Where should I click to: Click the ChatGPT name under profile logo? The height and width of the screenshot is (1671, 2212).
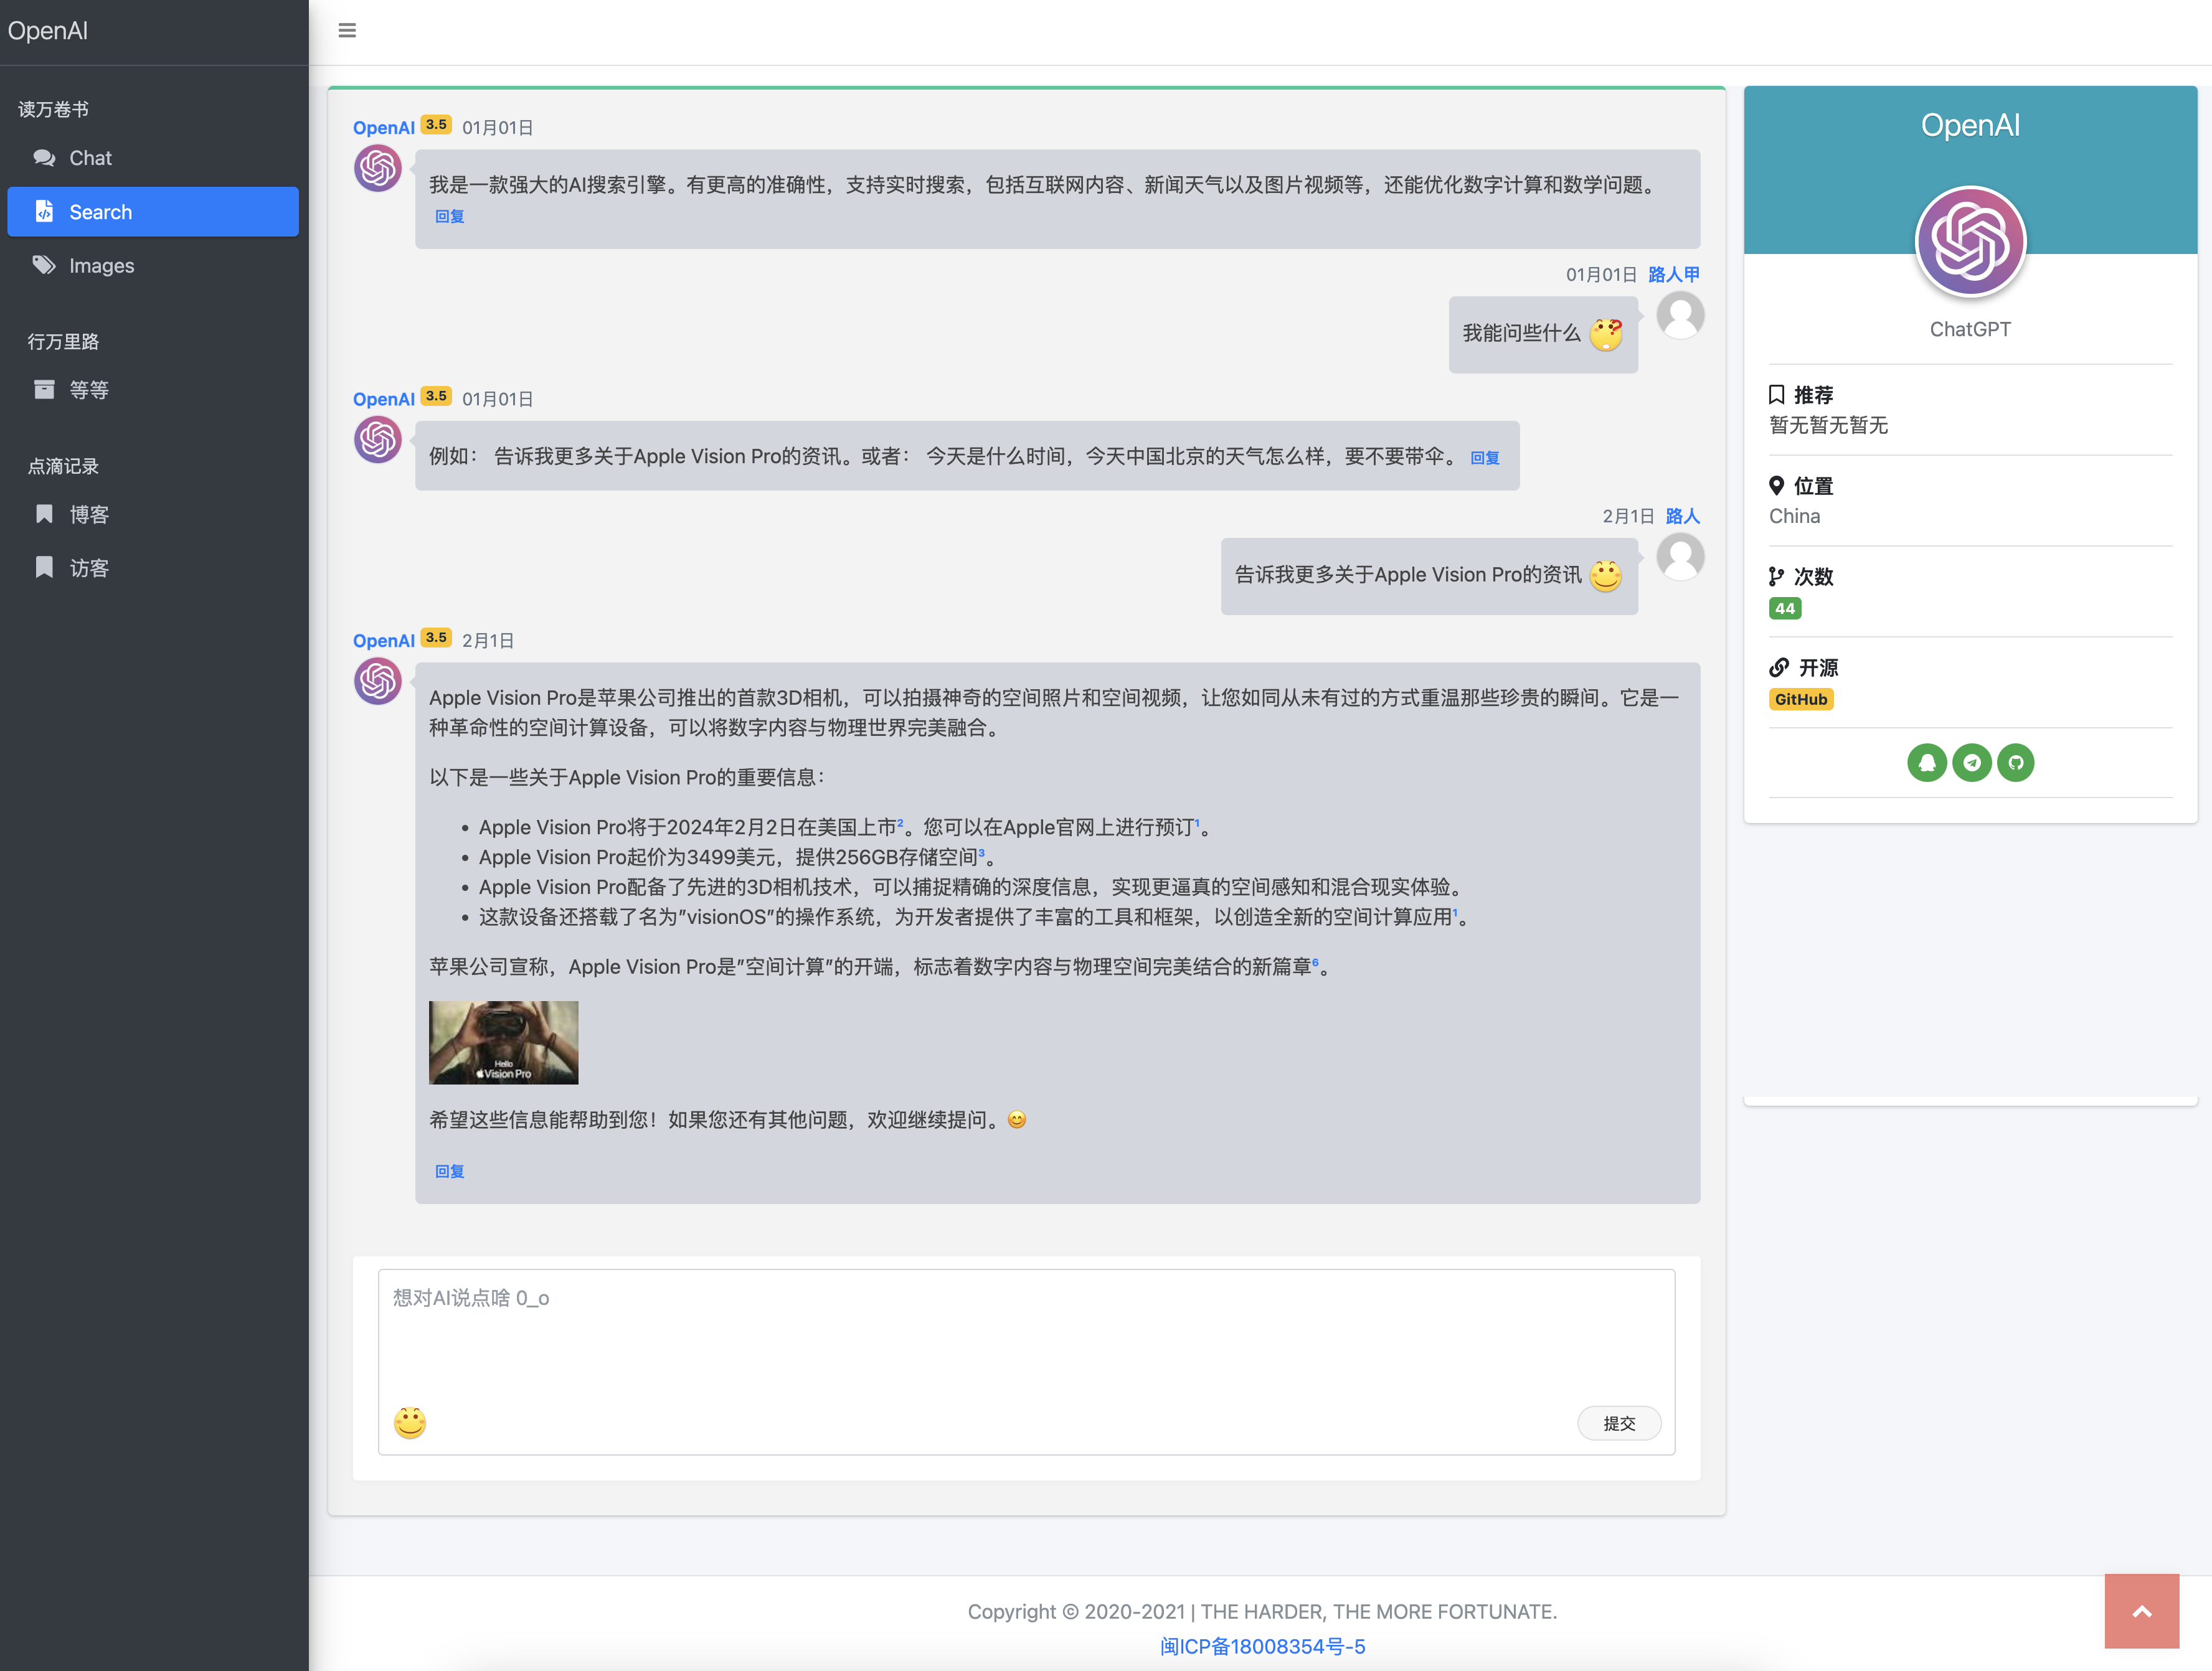(x=1970, y=329)
